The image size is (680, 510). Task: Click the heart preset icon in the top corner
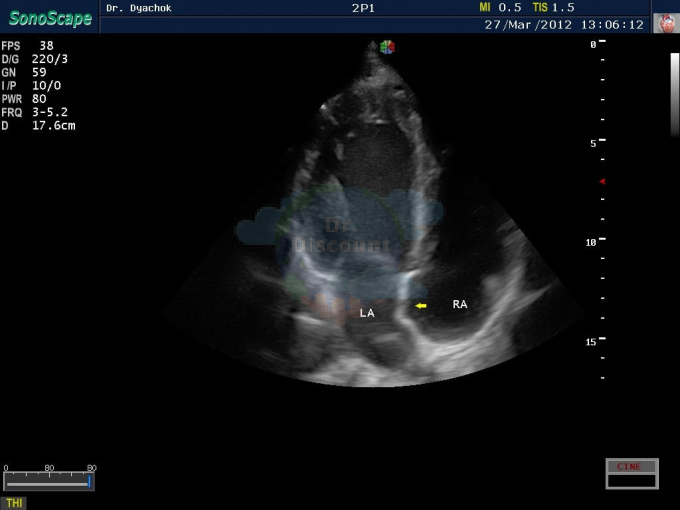click(x=666, y=23)
